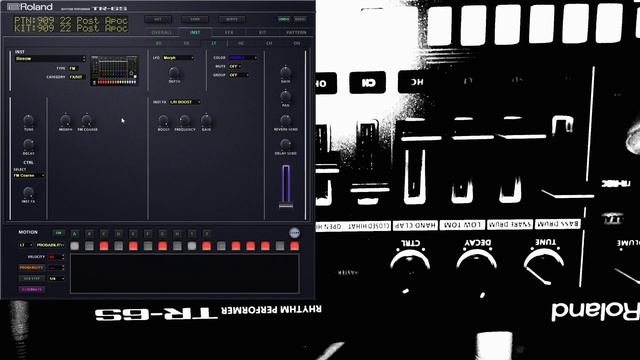The image size is (640, 360).
Task: Adjust the Gain knob above Pan
Action: 285,72
